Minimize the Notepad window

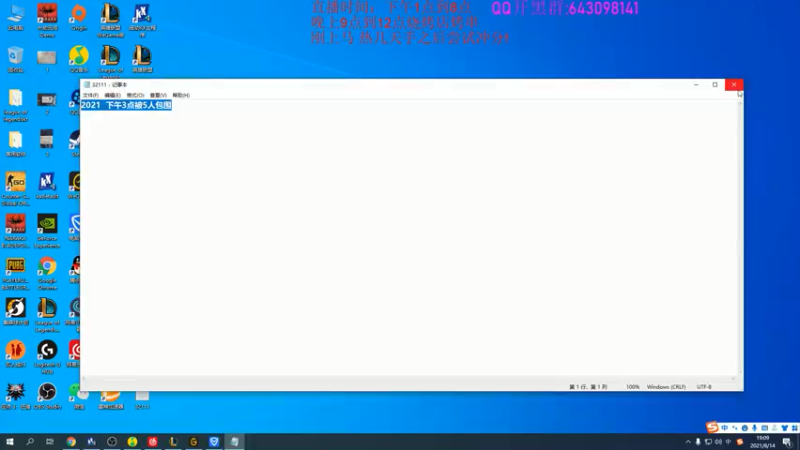coord(696,85)
